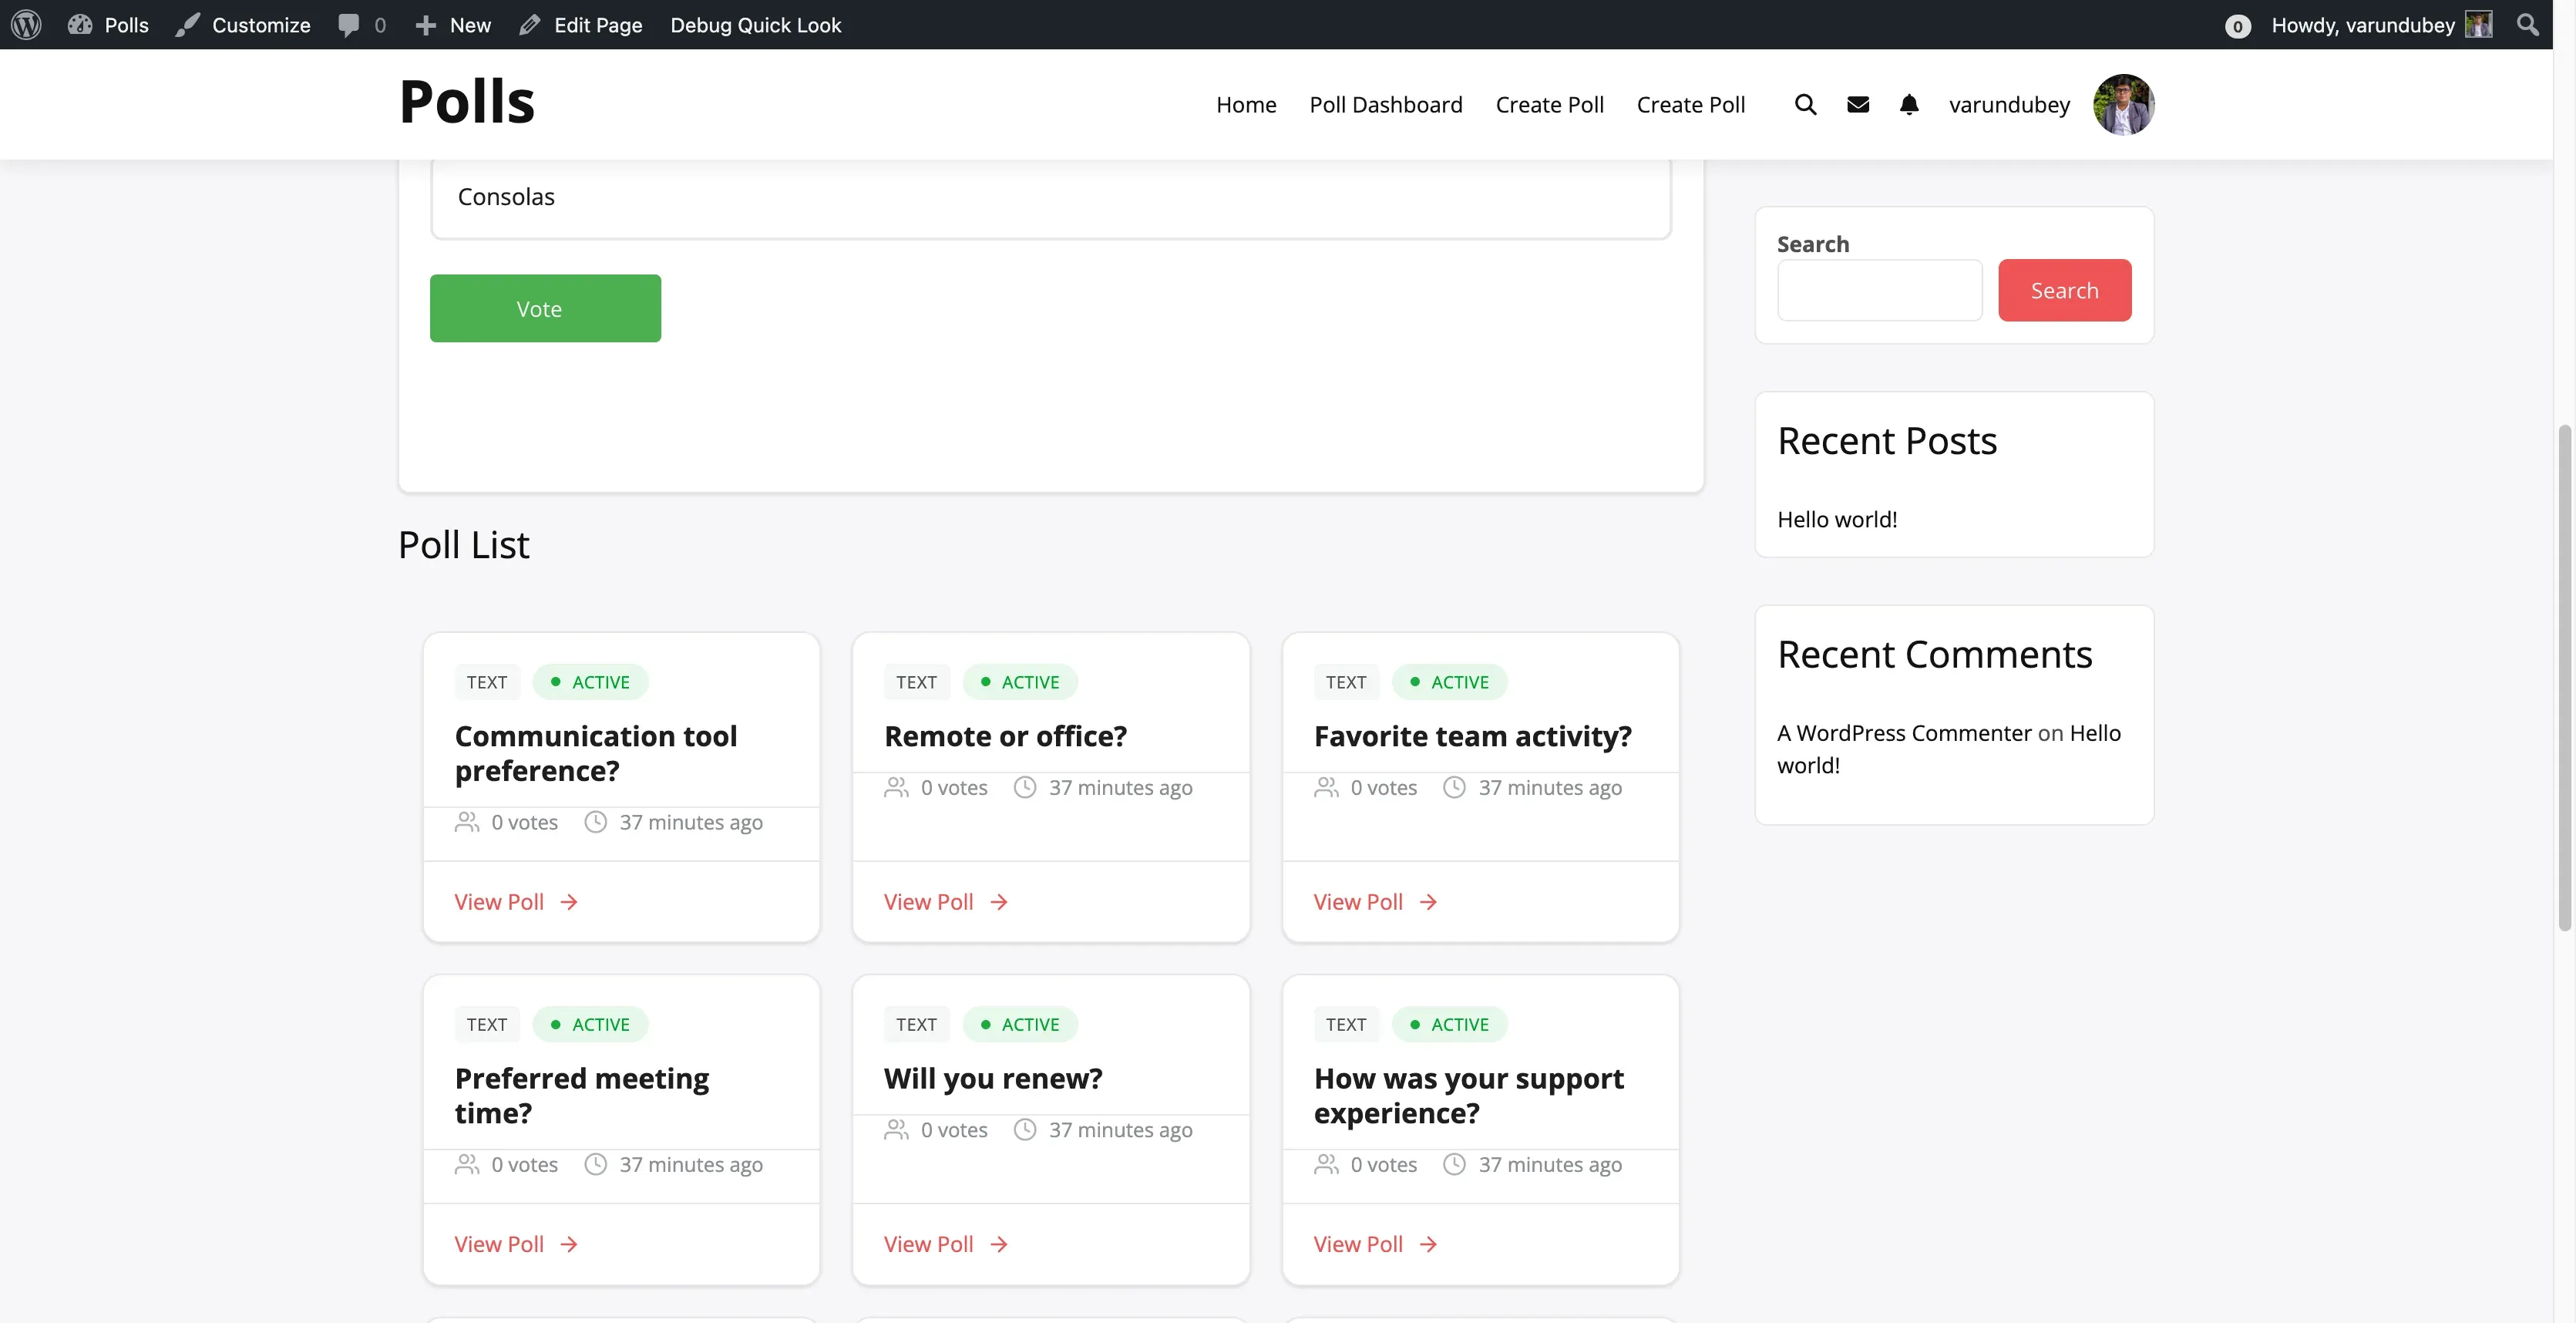Click arrow icon on Will you renew card
This screenshot has width=2576, height=1323.
tap(999, 1244)
